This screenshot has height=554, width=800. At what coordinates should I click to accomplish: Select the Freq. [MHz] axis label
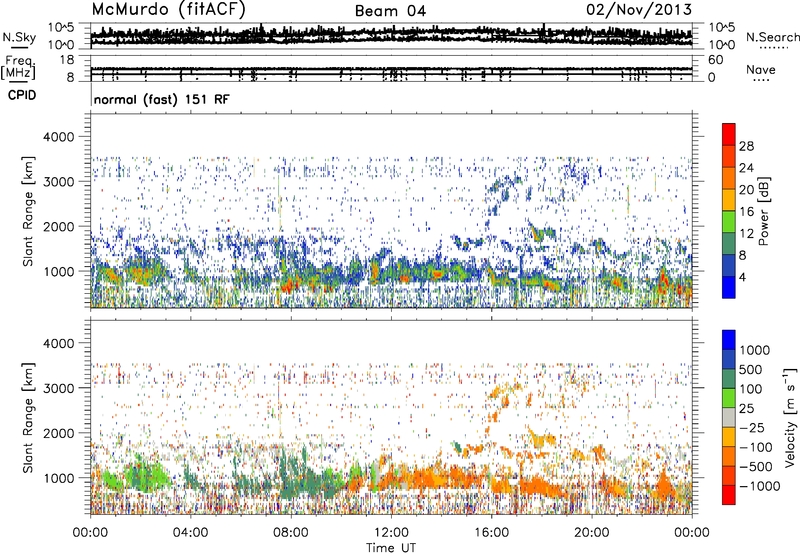(20, 67)
